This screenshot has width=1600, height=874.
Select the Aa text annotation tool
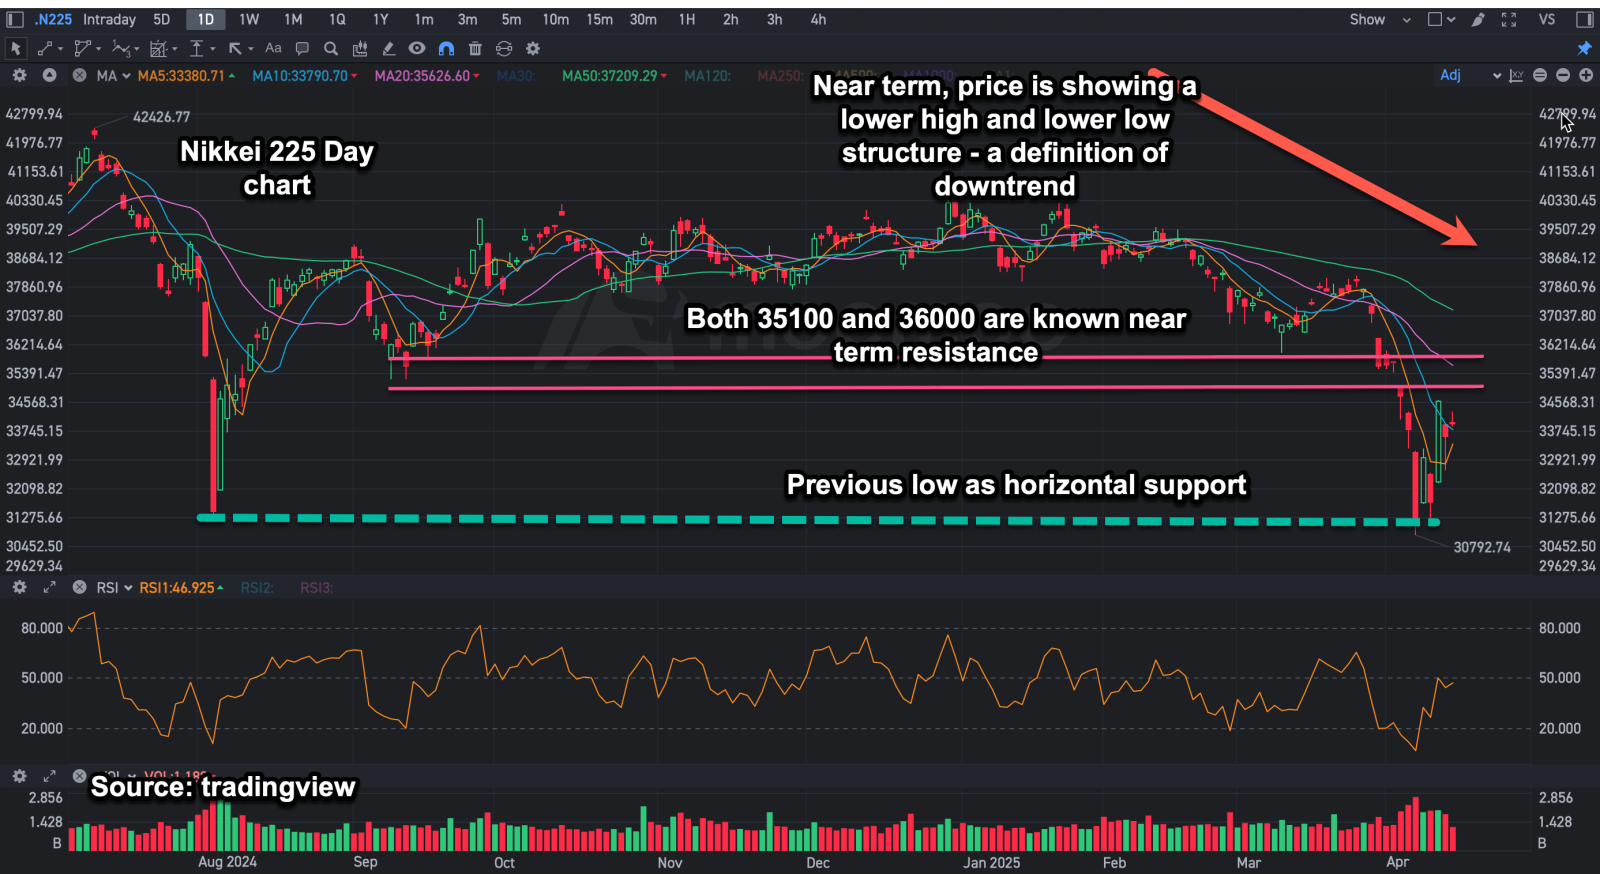click(273, 48)
